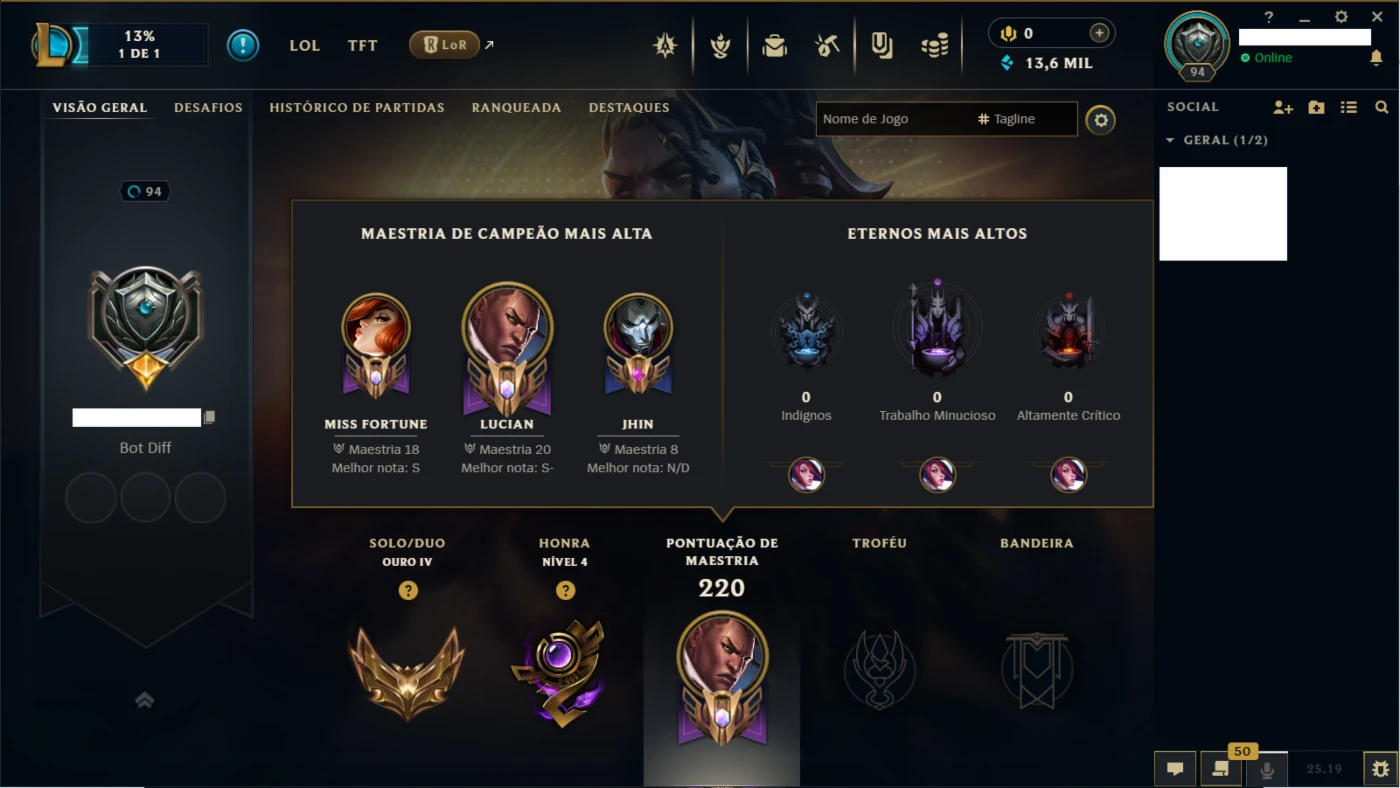The height and width of the screenshot is (788, 1400).
Task: Click the Nome de Jogo search field
Action: coord(895,119)
